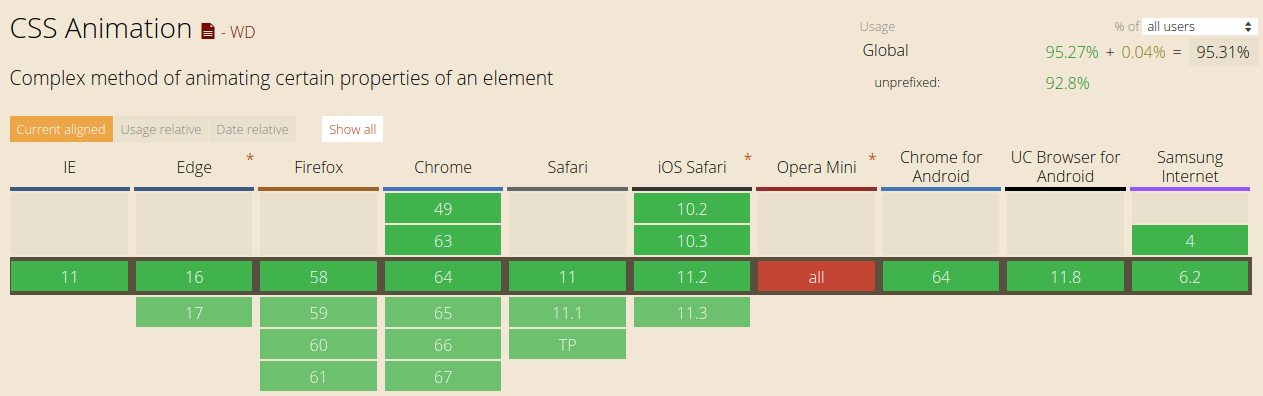
Task: Click the Edge 17 future version cell
Action: (x=194, y=312)
